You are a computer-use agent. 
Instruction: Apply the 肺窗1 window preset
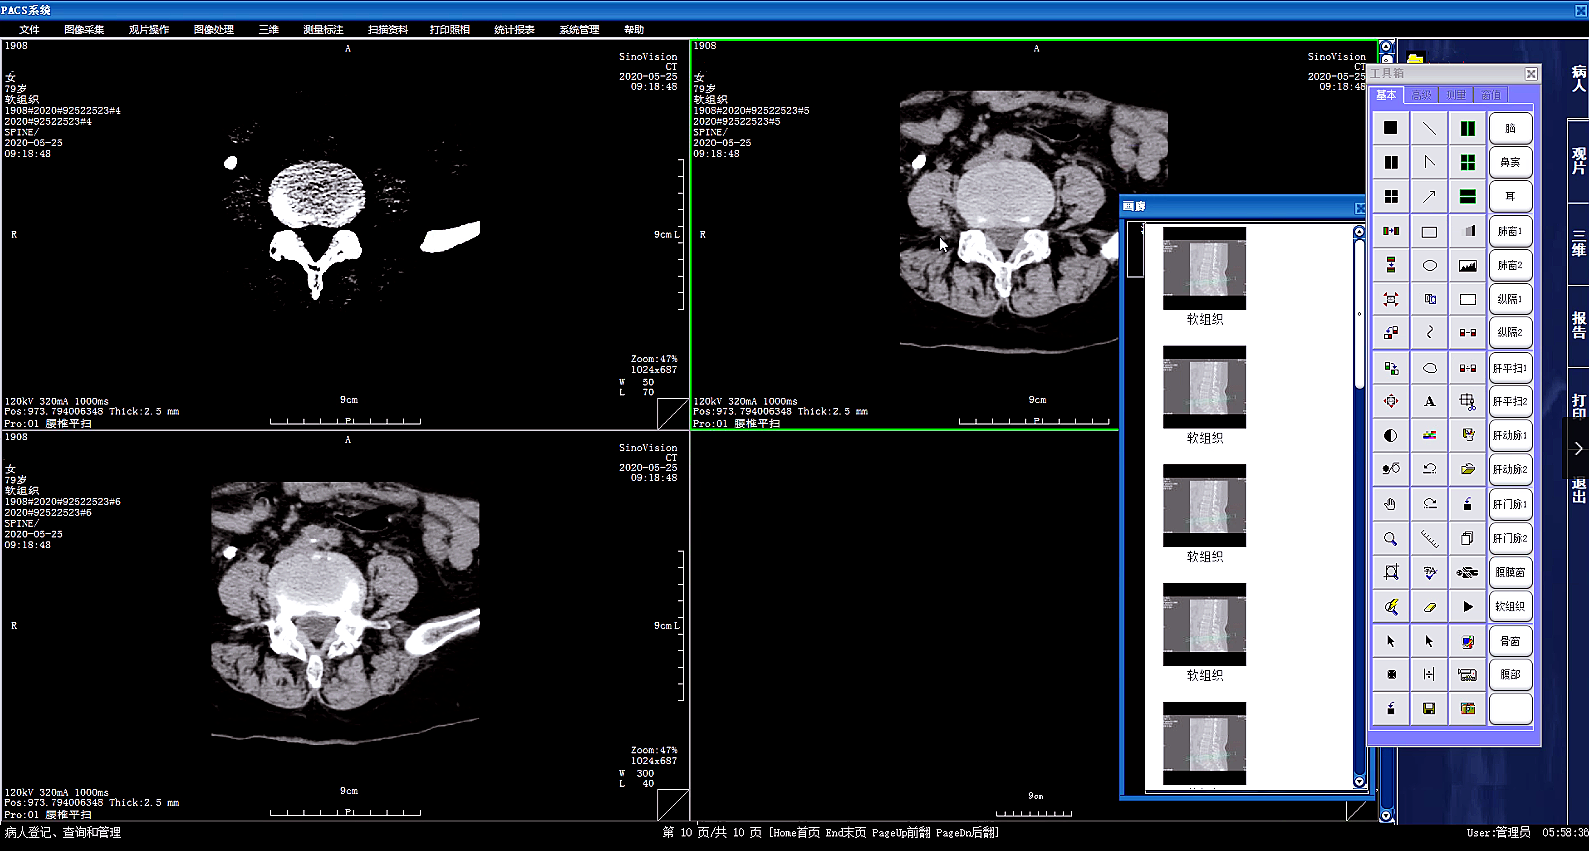point(1510,232)
